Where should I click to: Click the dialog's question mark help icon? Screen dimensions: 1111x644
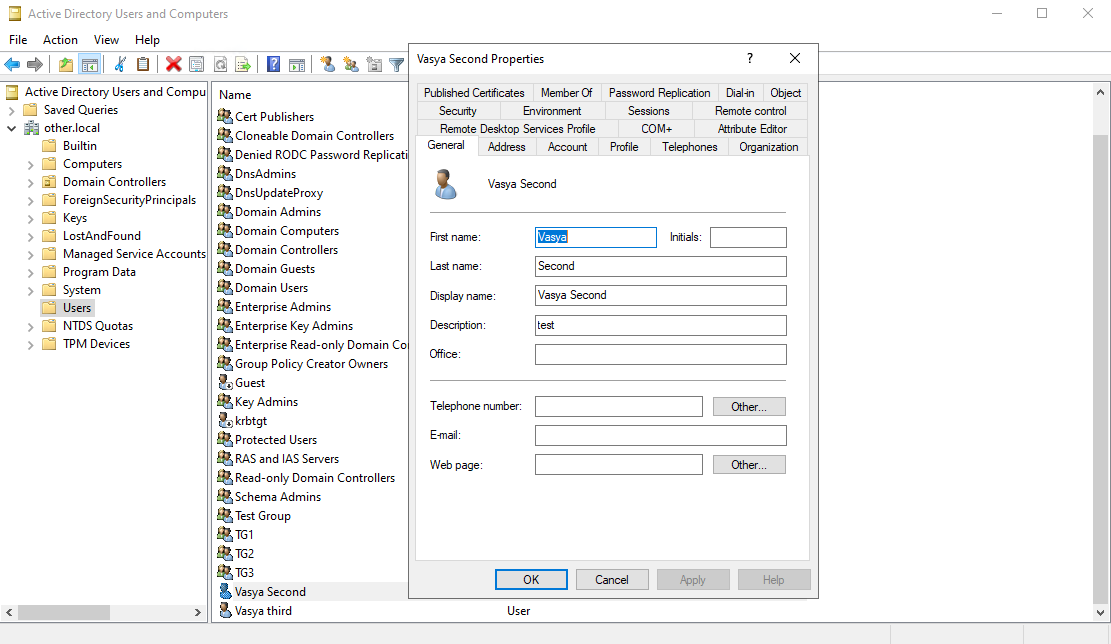coord(750,58)
